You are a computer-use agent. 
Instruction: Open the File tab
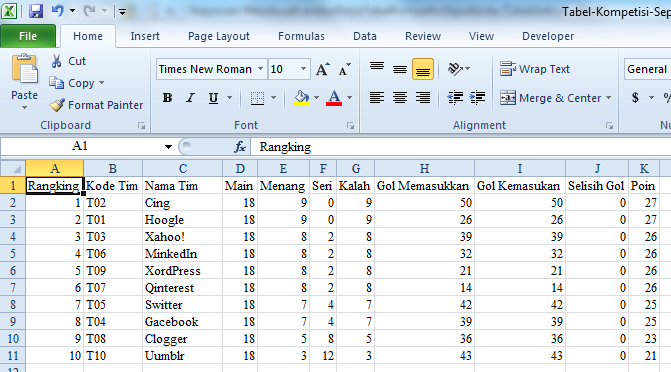(x=28, y=36)
